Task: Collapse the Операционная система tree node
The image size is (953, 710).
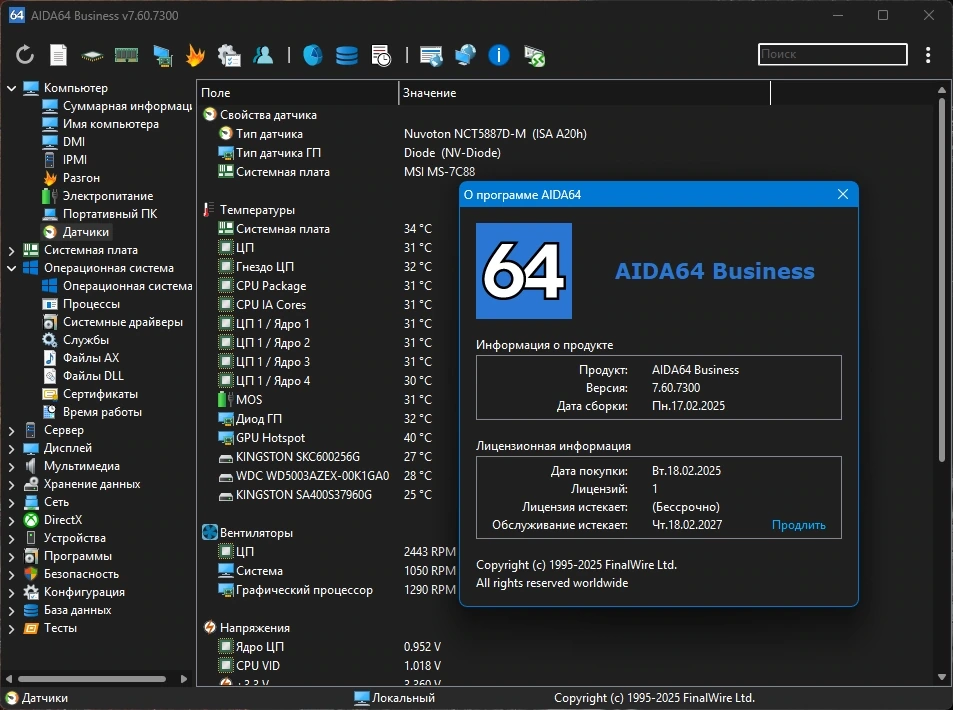Action: (x=12, y=268)
